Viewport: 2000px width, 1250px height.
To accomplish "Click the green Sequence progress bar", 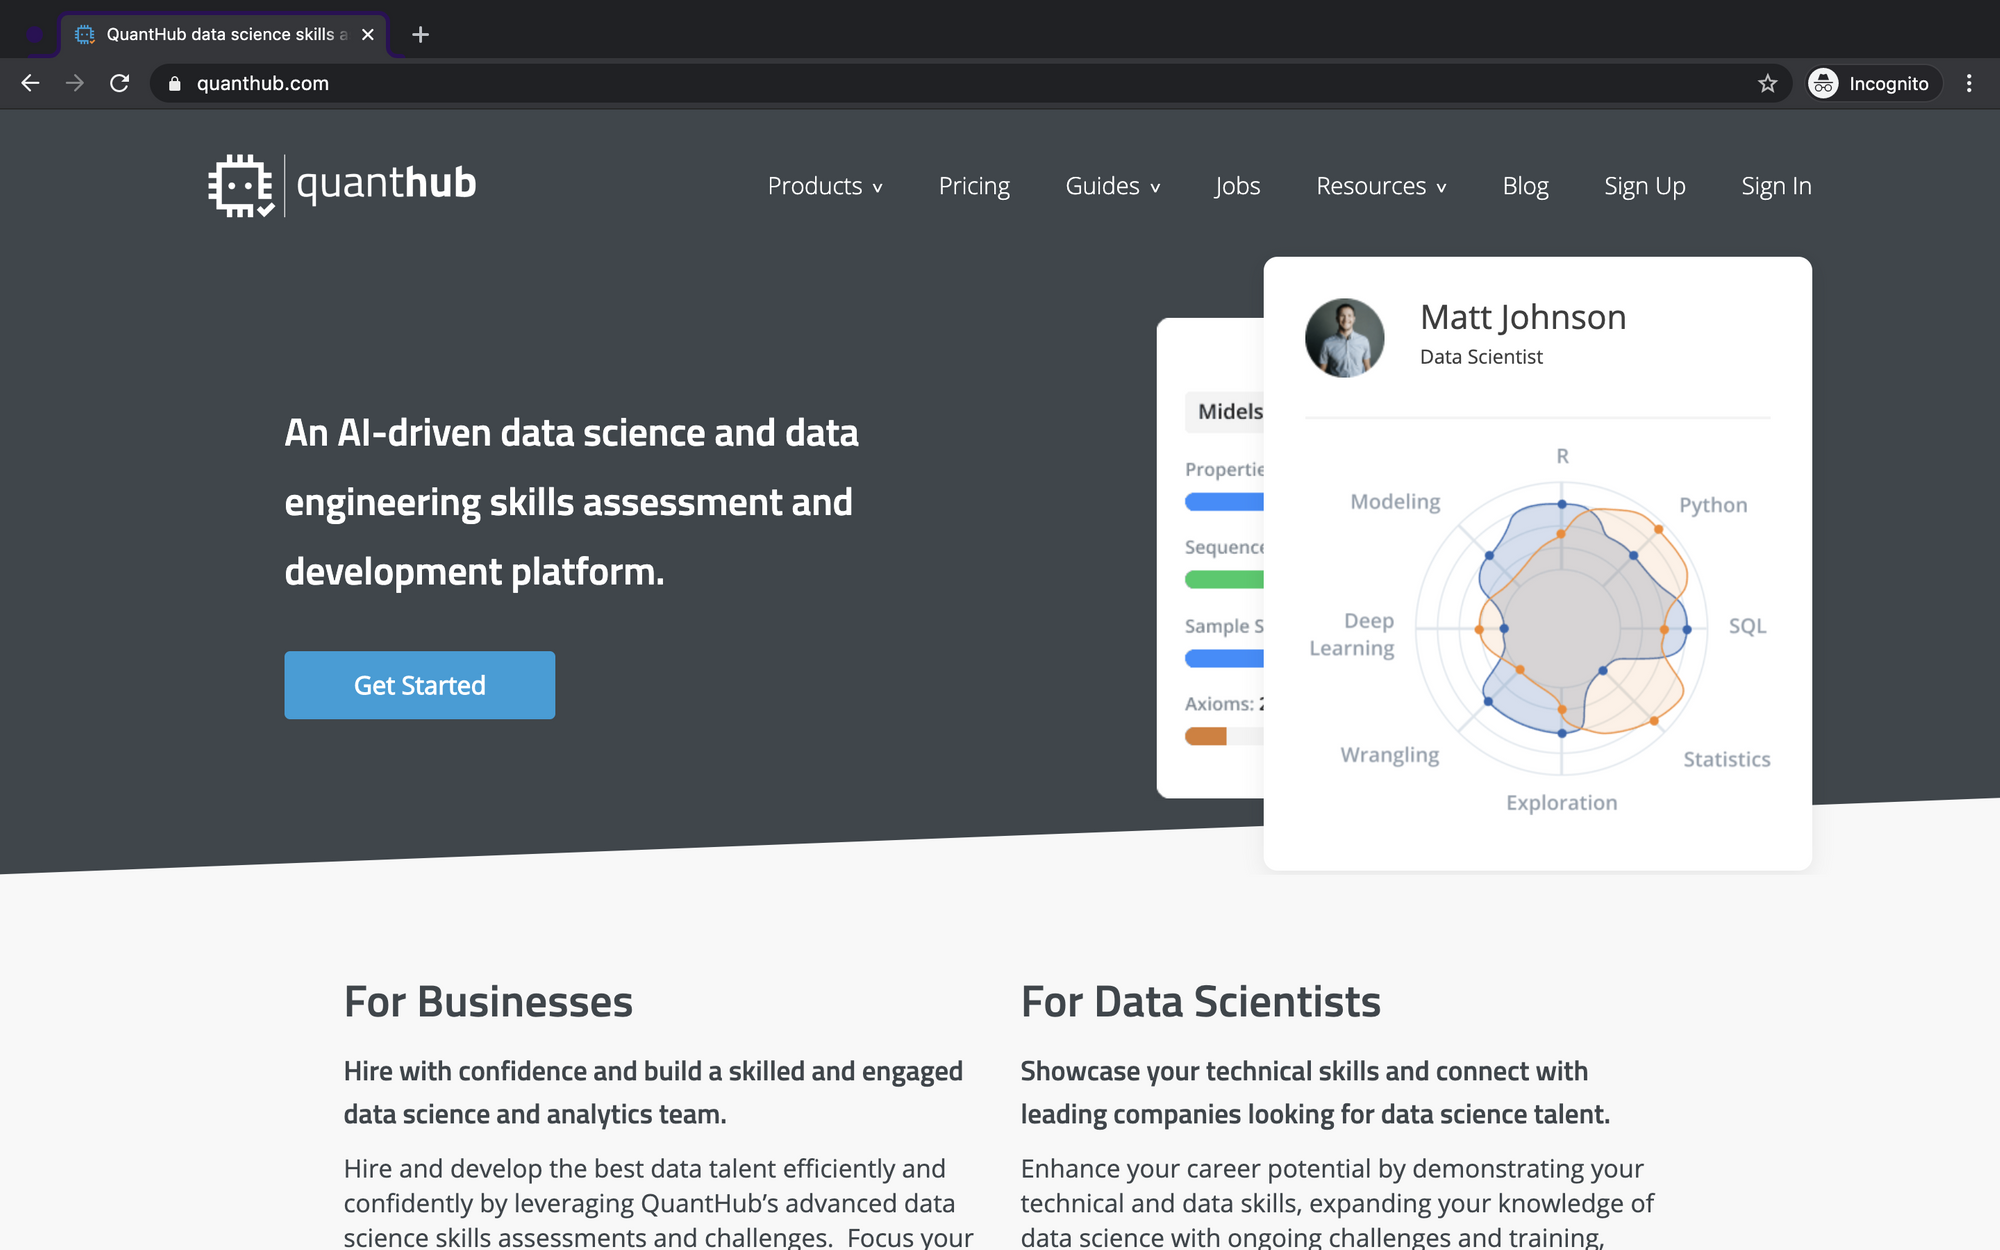I will tap(1224, 580).
